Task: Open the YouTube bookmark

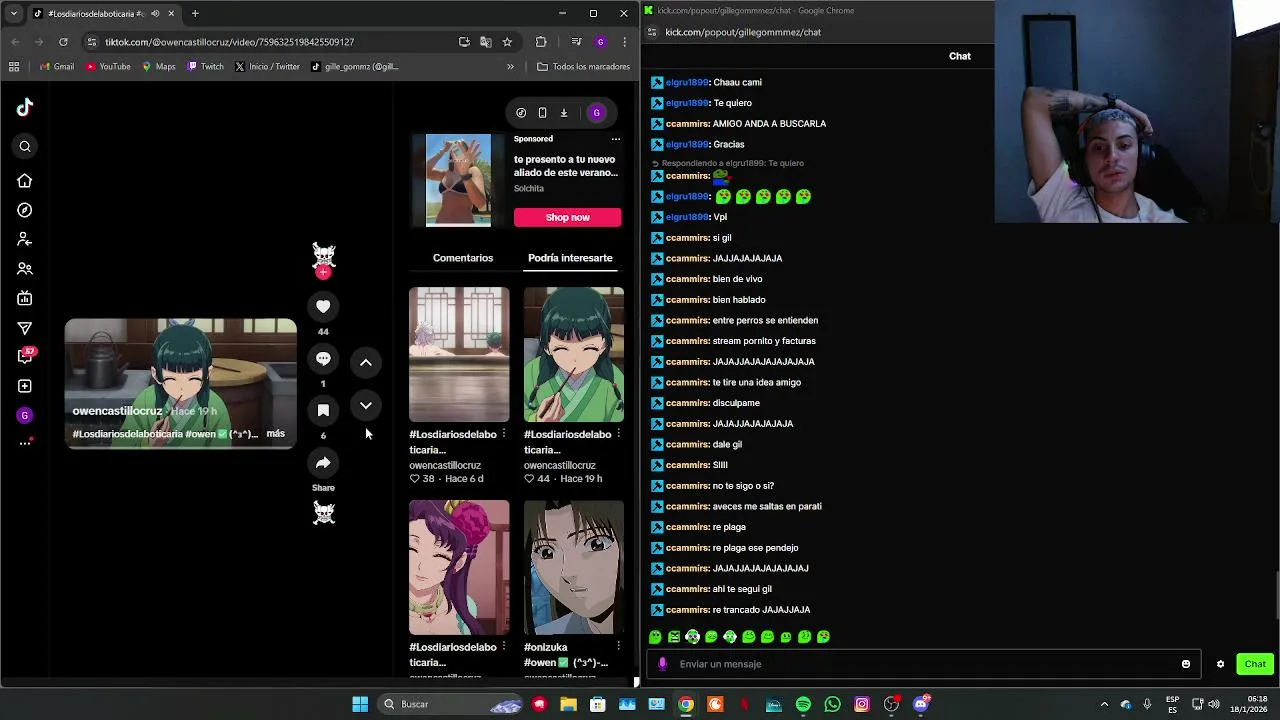Action: pos(108,67)
